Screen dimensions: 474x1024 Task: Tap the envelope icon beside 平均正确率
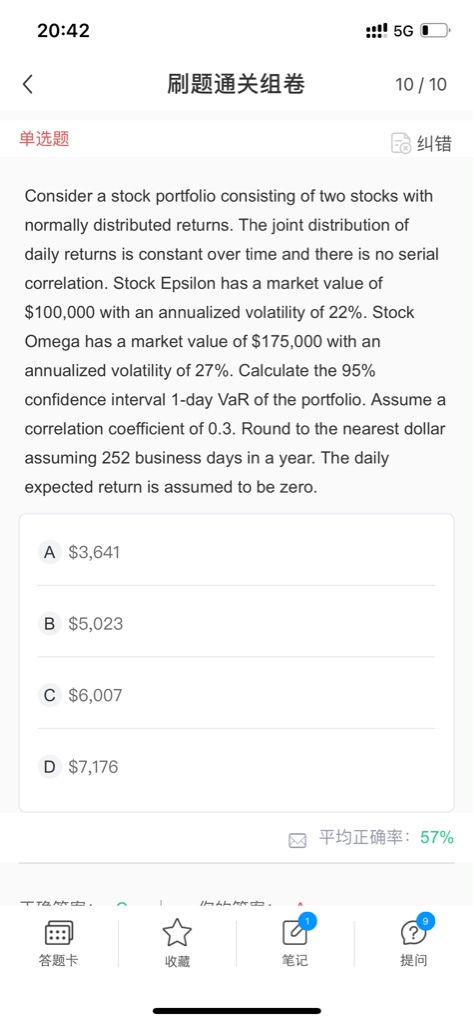297,840
